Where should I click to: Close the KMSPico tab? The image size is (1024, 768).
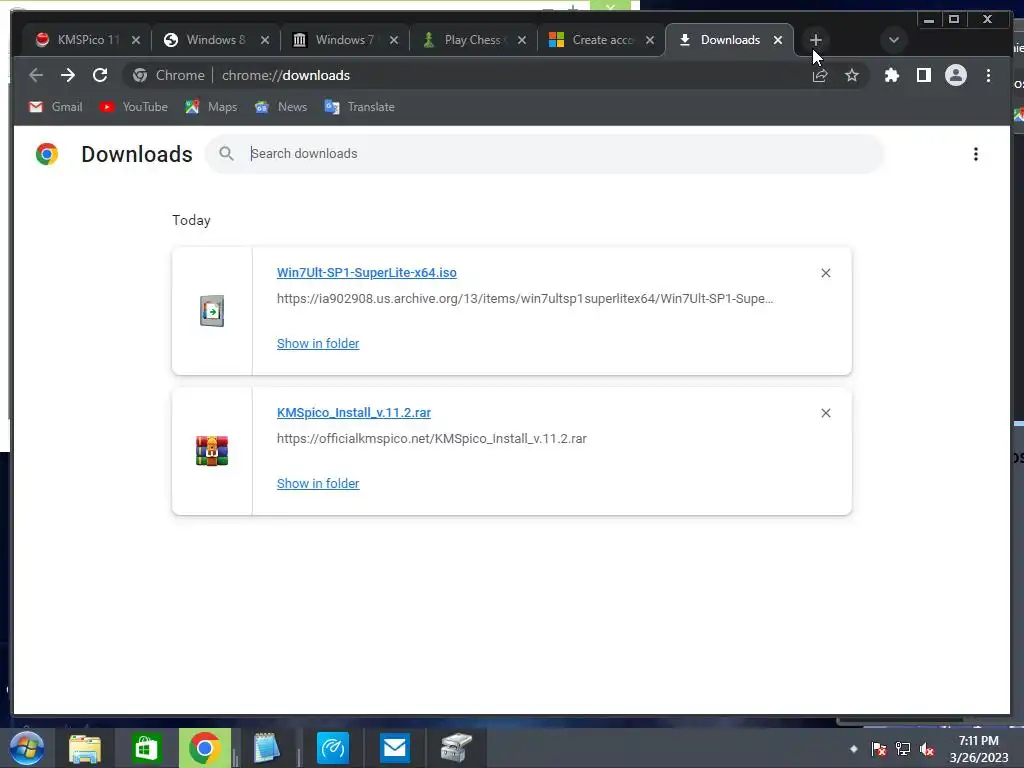pyautogui.click(x=136, y=40)
